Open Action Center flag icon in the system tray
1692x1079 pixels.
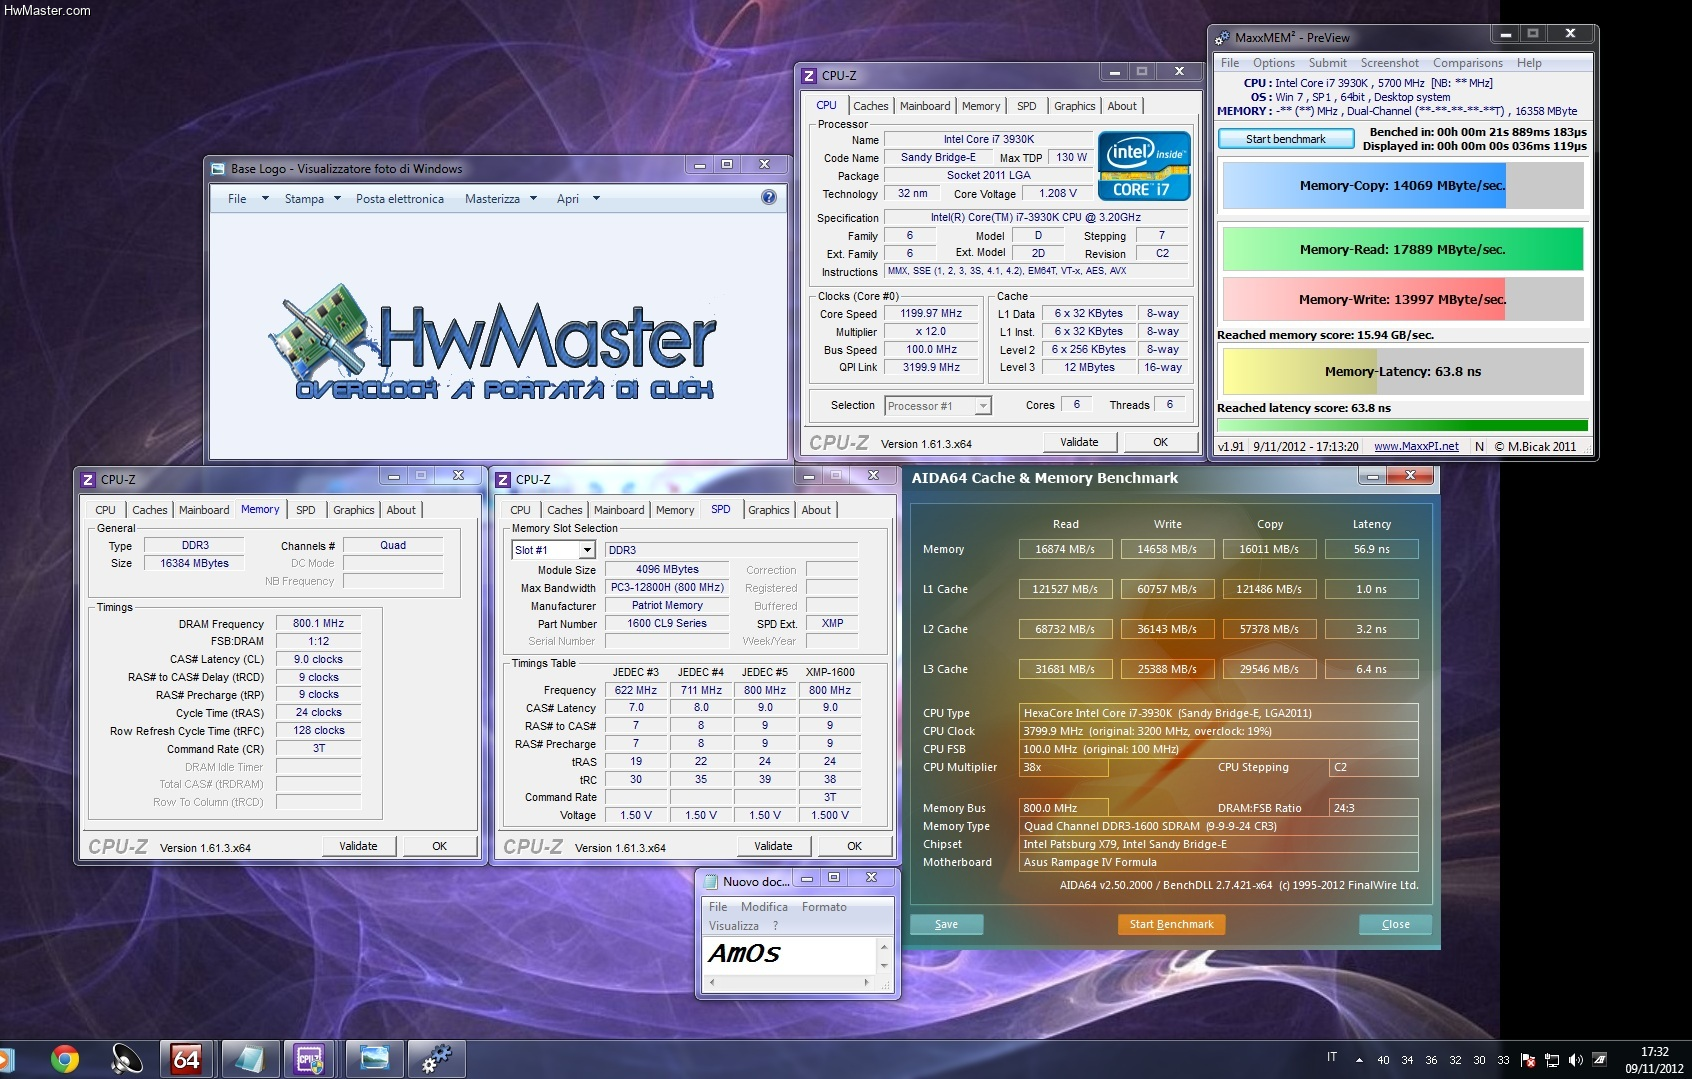[1528, 1060]
